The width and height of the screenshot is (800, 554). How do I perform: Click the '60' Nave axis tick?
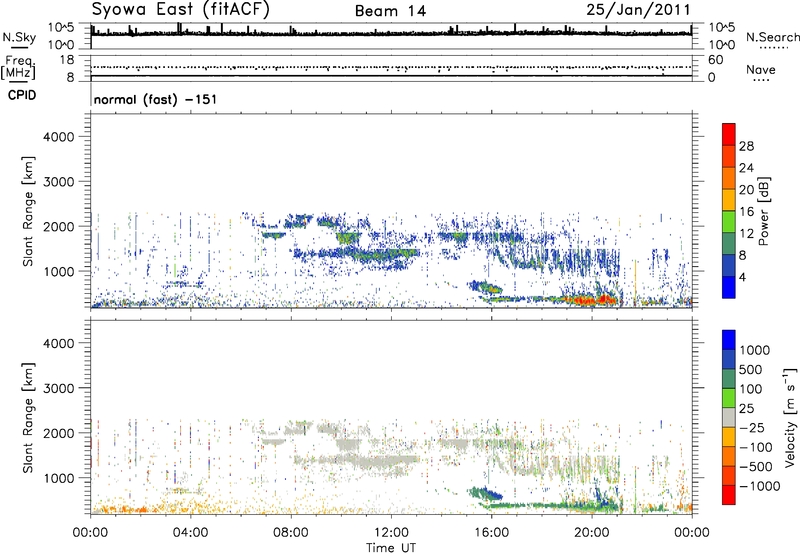715,60
